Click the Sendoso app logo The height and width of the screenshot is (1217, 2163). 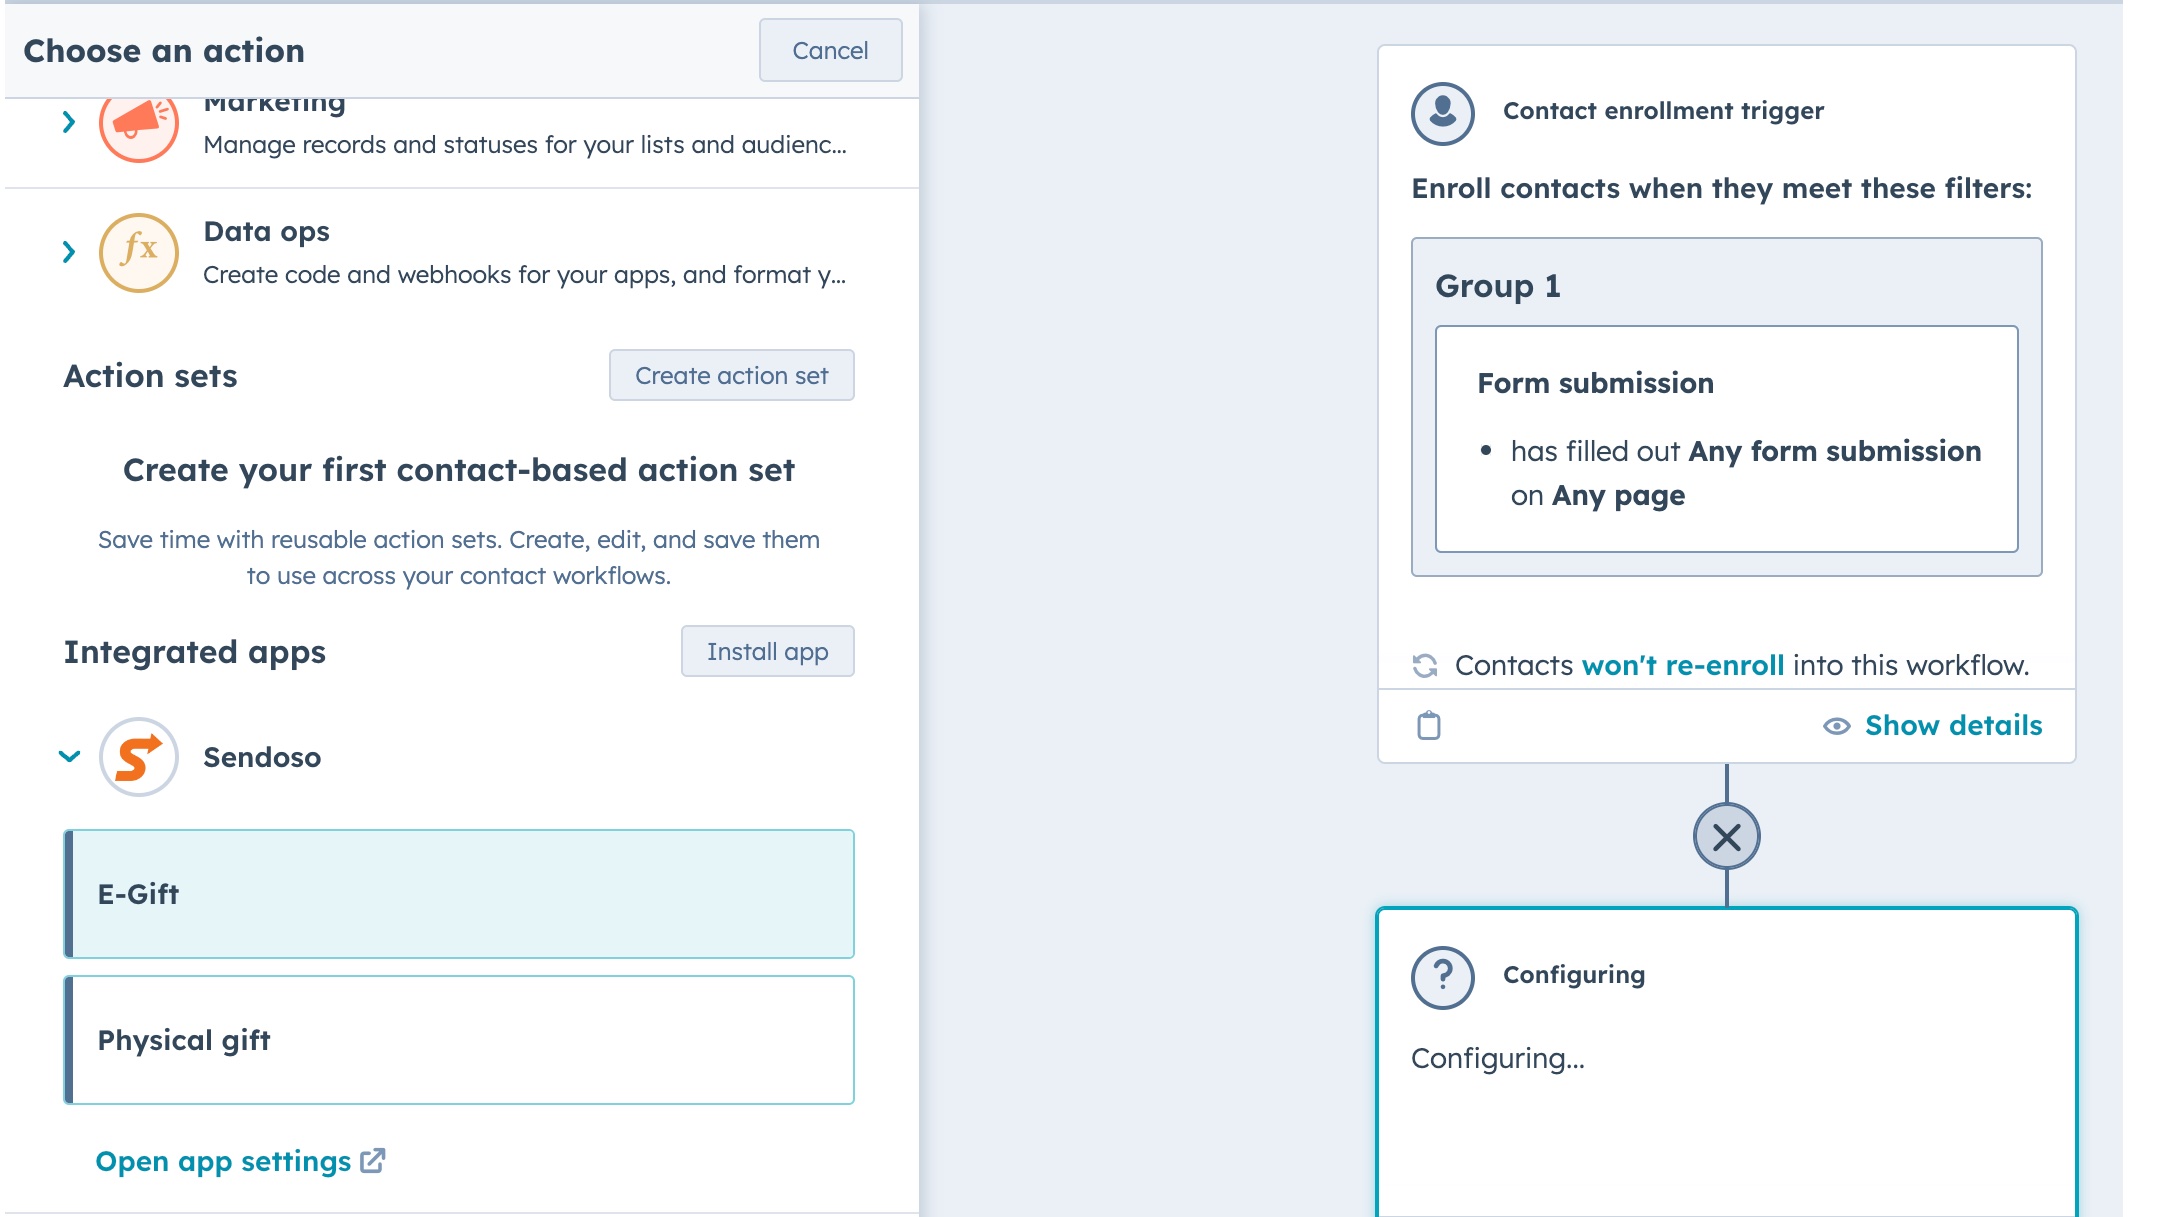(138, 757)
